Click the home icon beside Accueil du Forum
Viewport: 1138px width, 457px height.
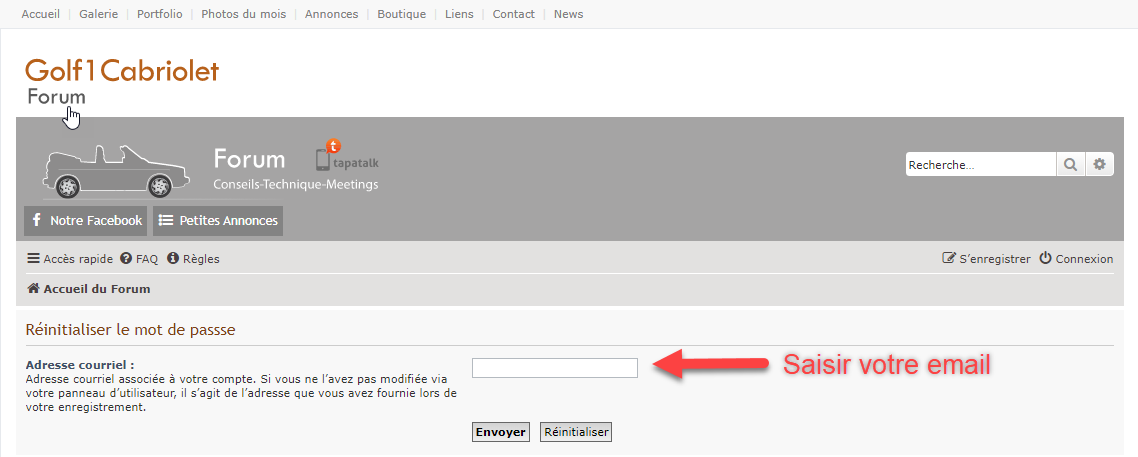pyautogui.click(x=33, y=289)
